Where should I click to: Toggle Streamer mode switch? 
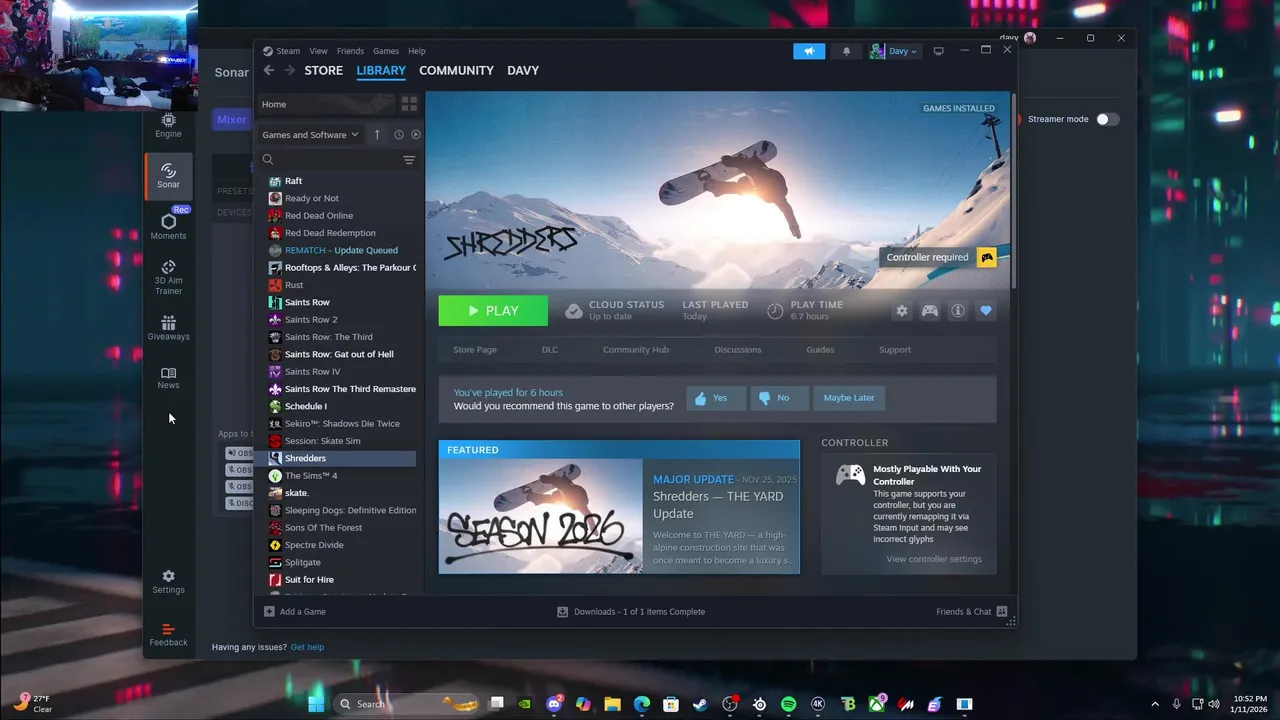point(1107,119)
